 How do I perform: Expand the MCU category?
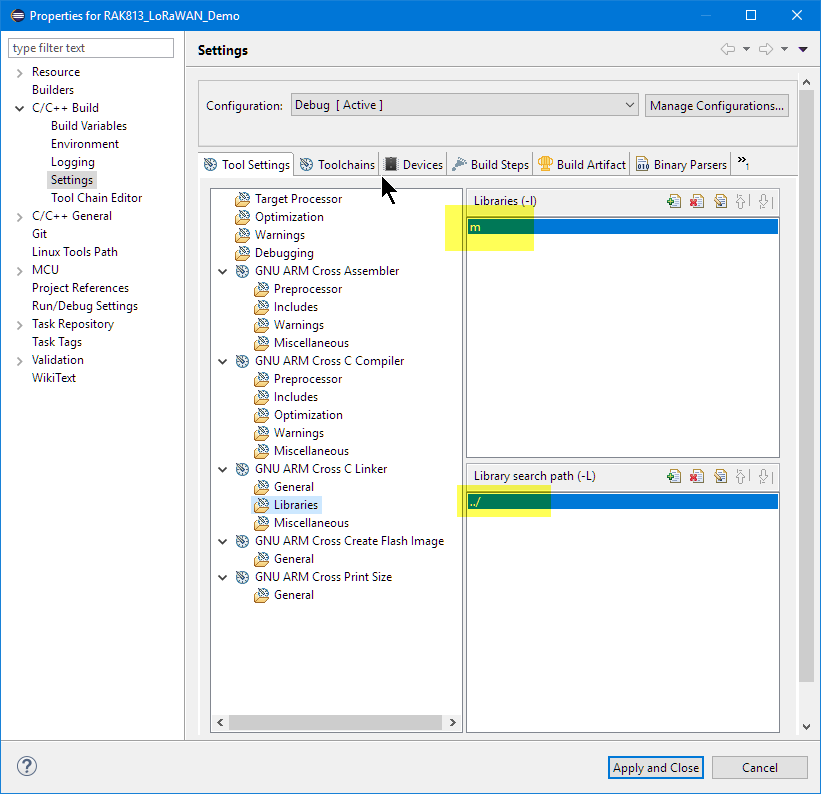[20, 270]
